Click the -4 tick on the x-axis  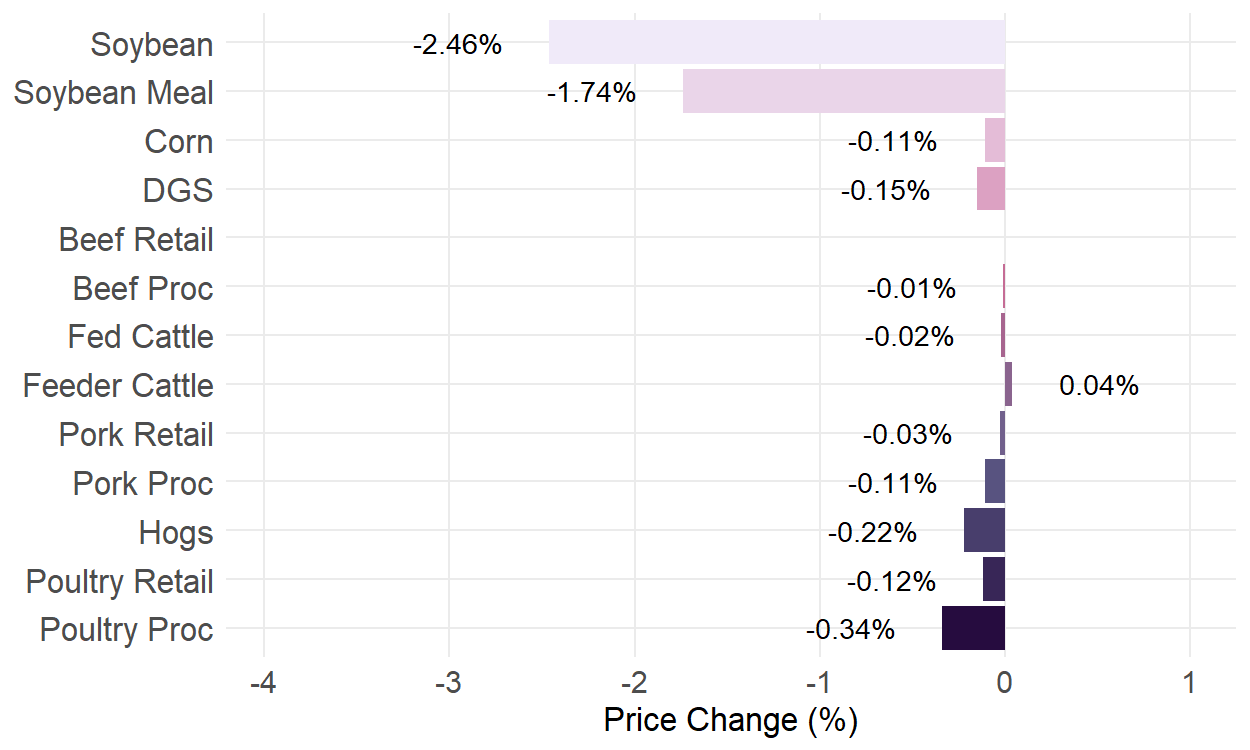(x=263, y=683)
